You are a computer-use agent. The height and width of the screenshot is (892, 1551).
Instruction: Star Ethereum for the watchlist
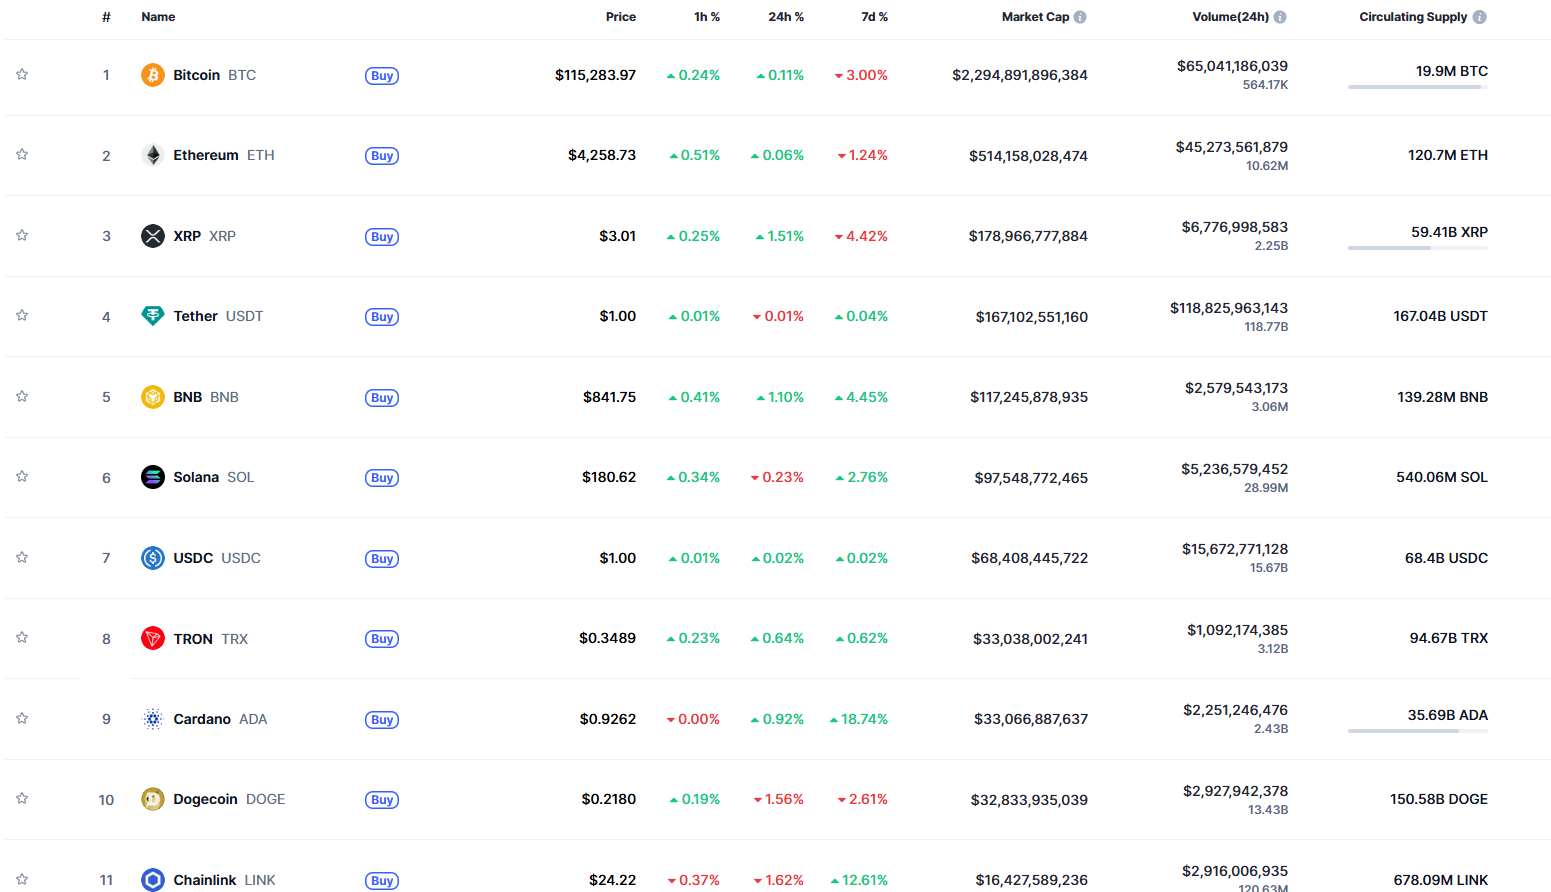point(22,154)
